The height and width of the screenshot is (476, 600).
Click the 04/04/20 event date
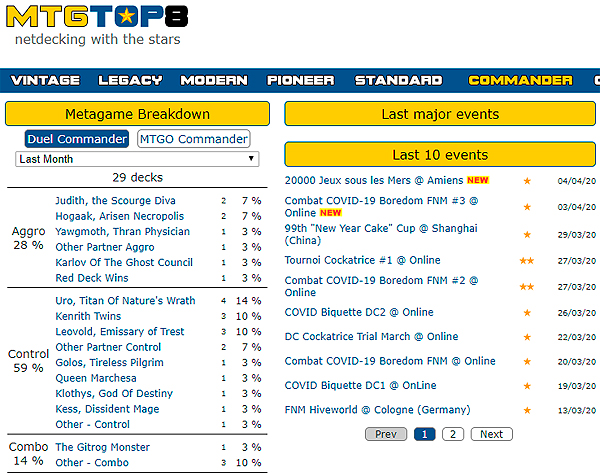[577, 181]
